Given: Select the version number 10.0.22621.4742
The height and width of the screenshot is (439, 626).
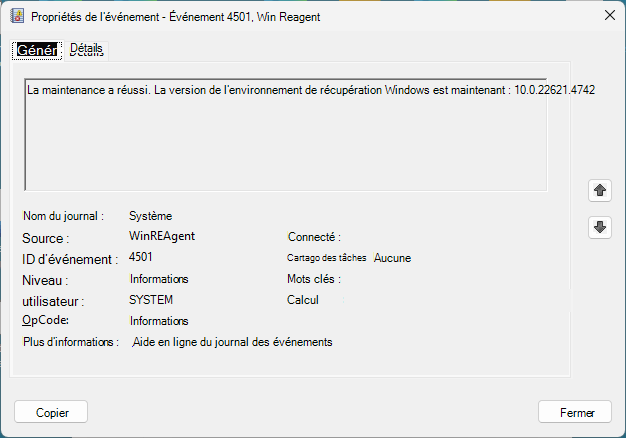Looking at the screenshot, I should pyautogui.click(x=555, y=90).
